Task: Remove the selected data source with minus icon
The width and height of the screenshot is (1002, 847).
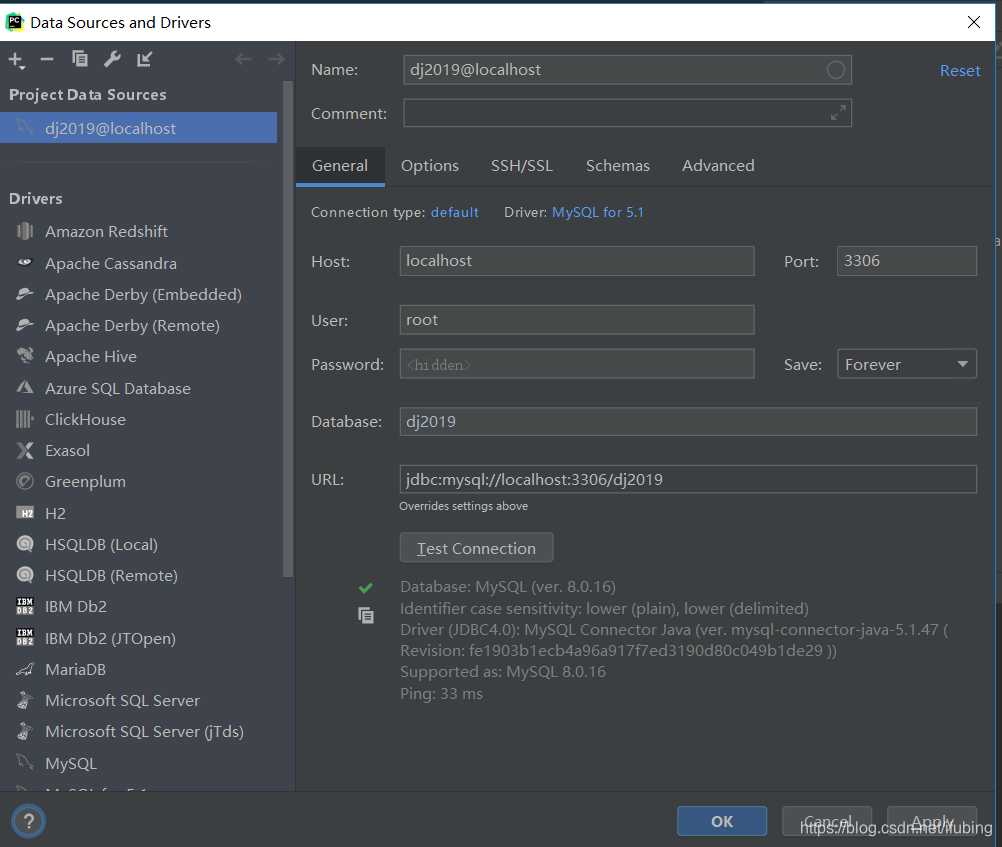Action: click(x=47, y=59)
